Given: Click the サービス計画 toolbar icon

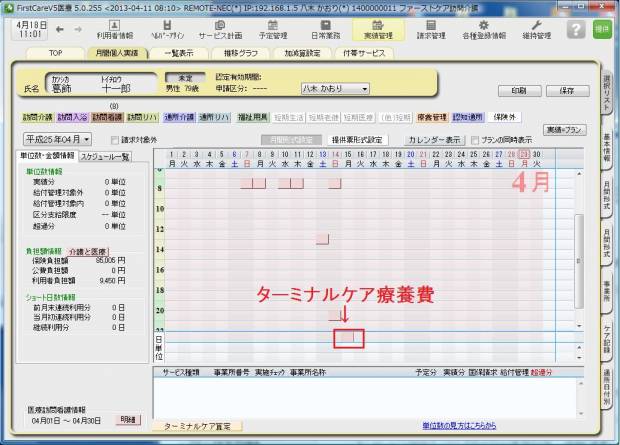Looking at the screenshot, I should click(219, 28).
